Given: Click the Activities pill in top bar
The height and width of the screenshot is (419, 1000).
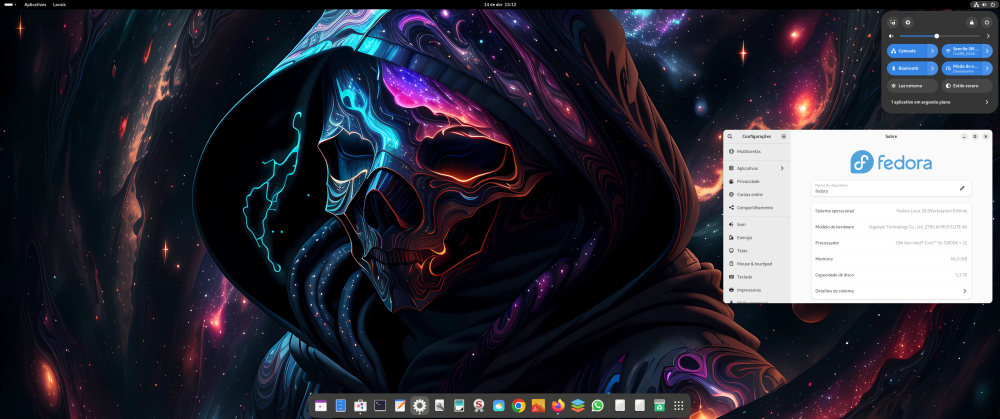Looking at the screenshot, I should (x=10, y=4).
